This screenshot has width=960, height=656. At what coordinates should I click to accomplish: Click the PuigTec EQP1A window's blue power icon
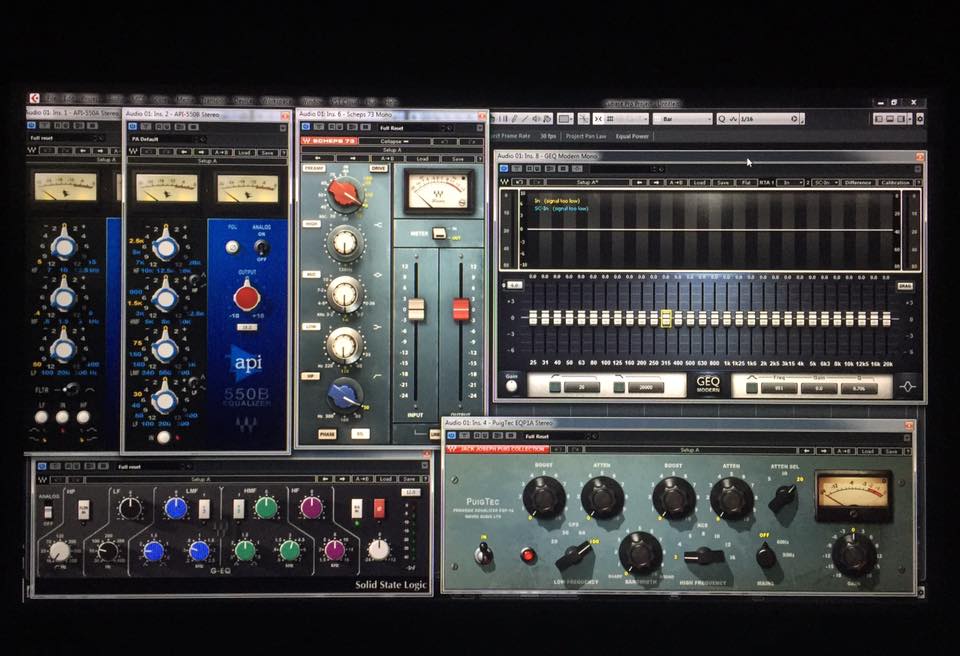coord(452,436)
